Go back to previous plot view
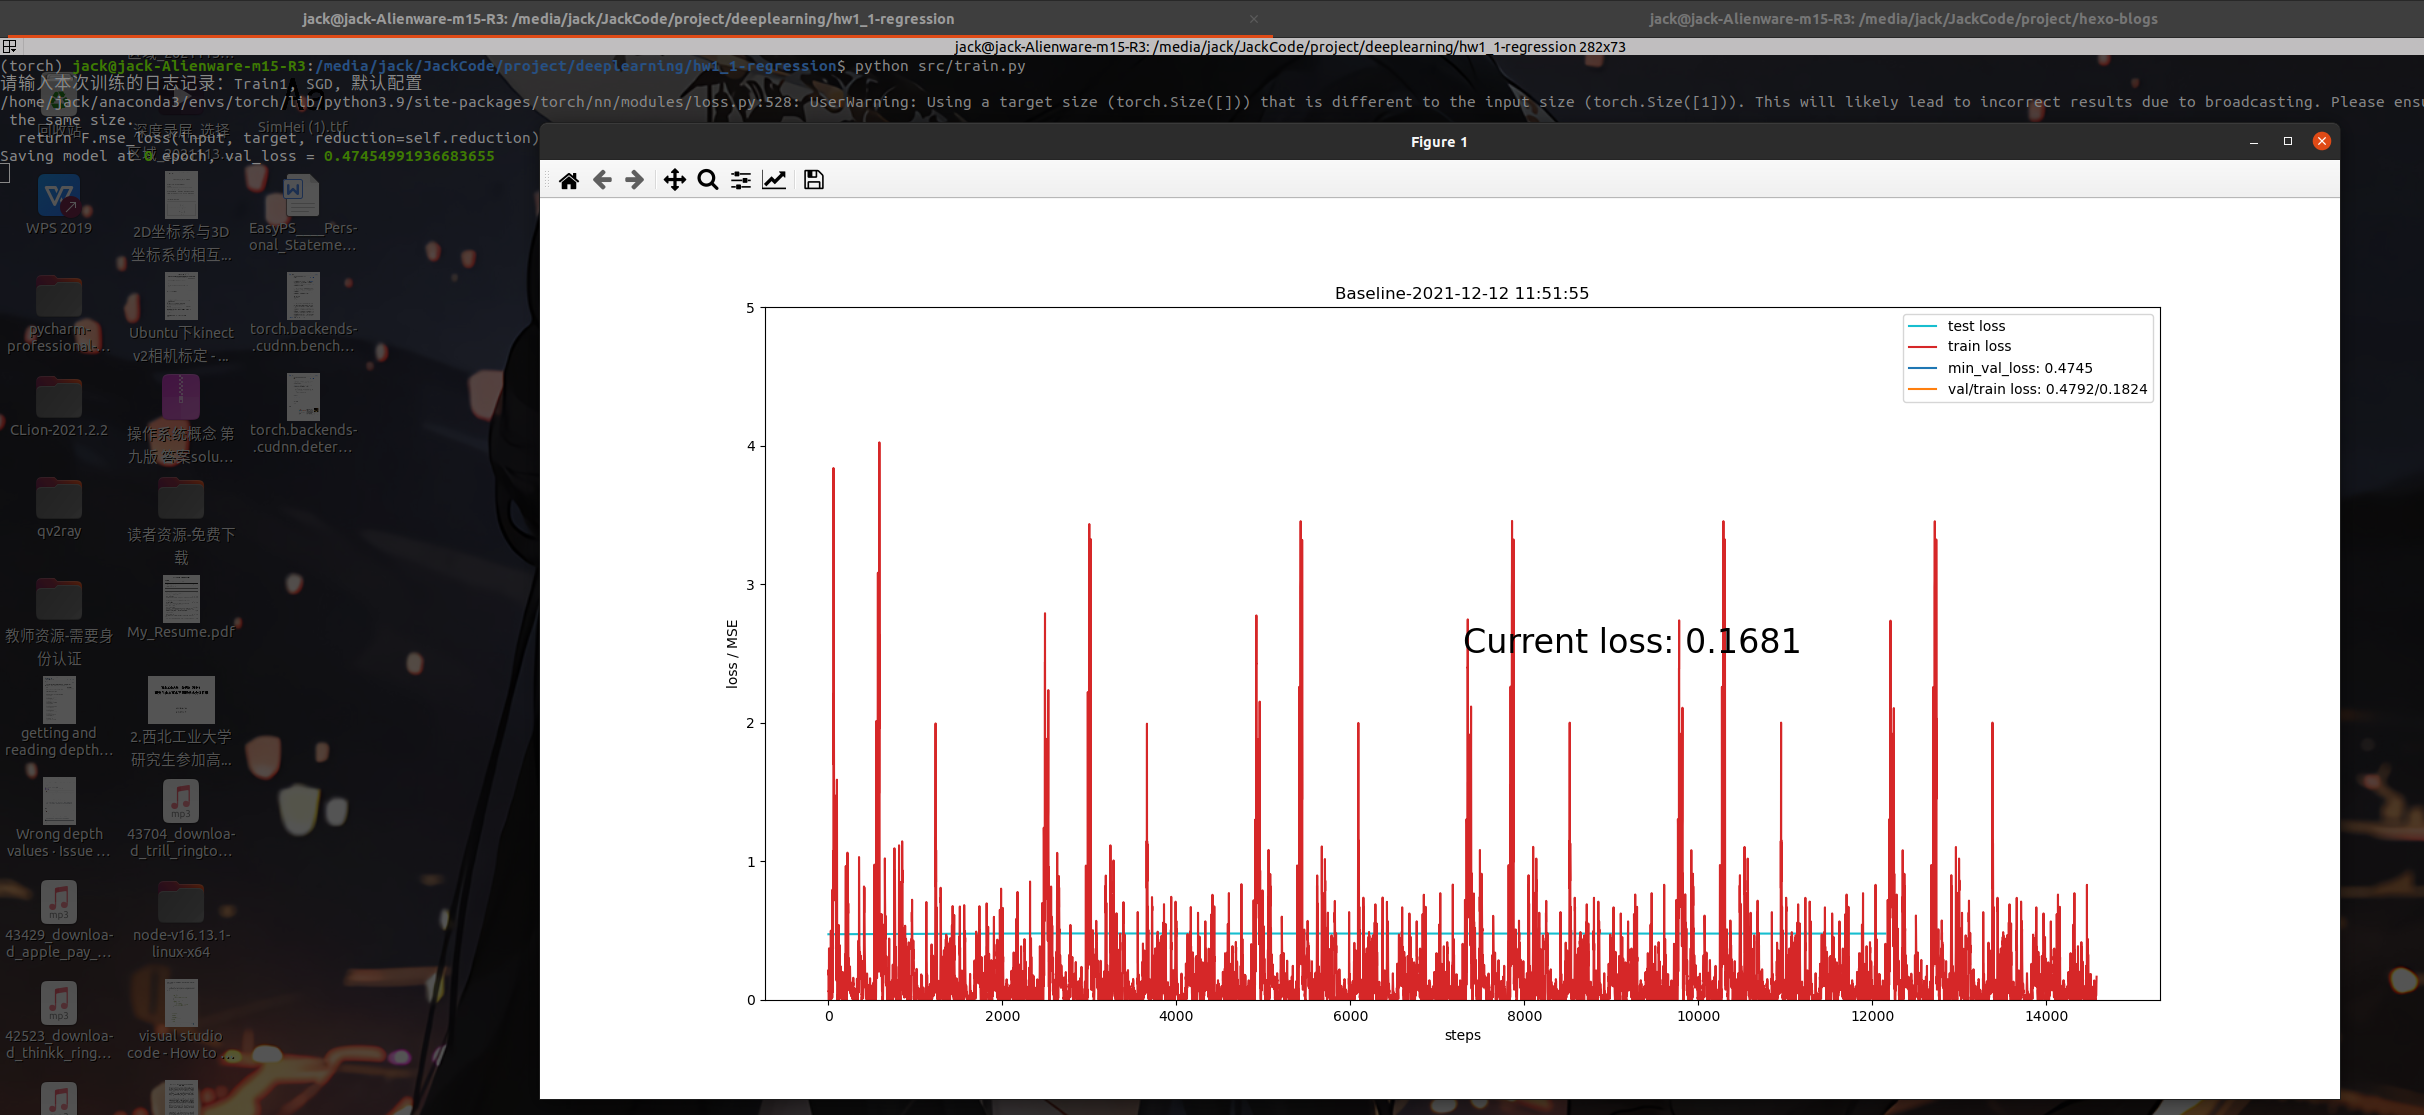This screenshot has height=1115, width=2424. coord(602,180)
